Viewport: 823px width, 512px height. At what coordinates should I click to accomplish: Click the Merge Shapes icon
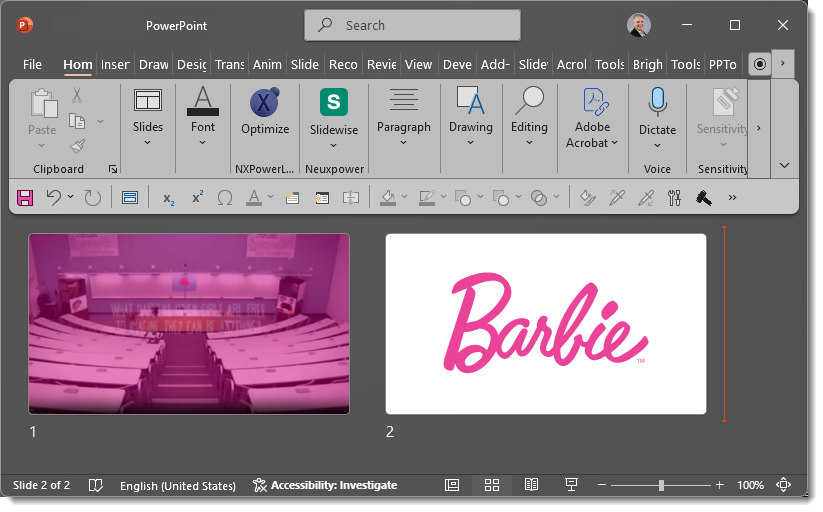point(539,198)
